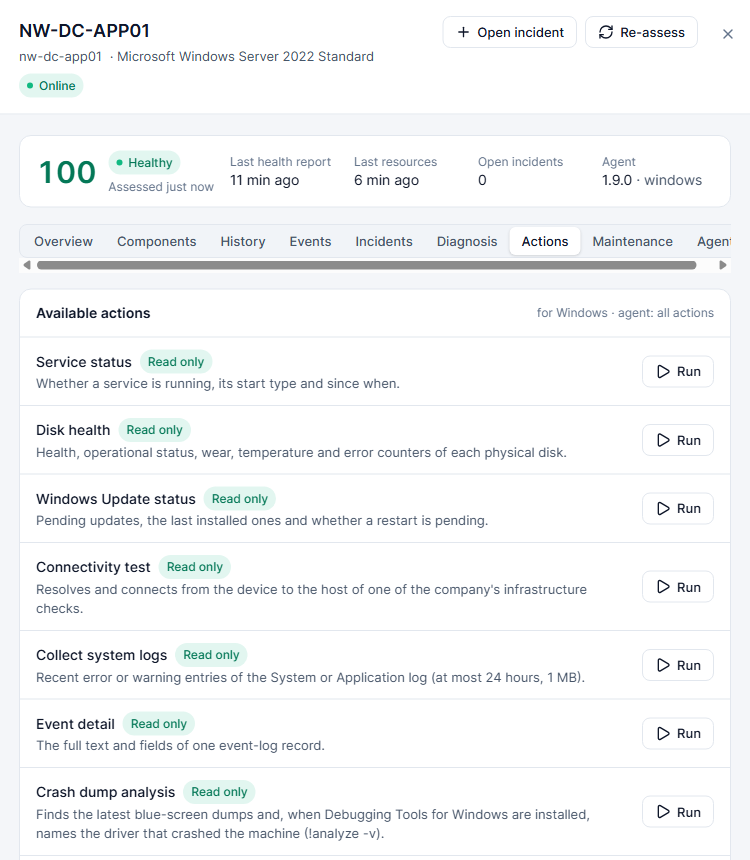
Task: Click the Connectivity test action title
Action: click(x=93, y=567)
